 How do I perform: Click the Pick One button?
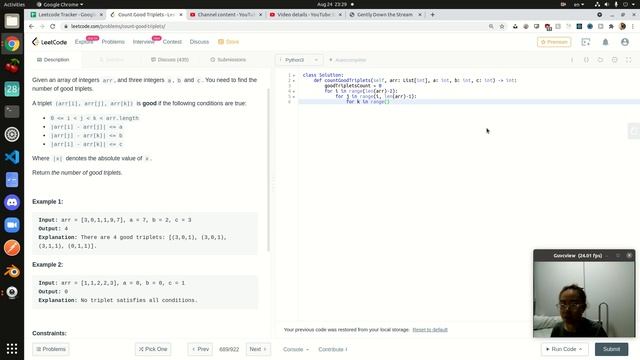pos(153,349)
